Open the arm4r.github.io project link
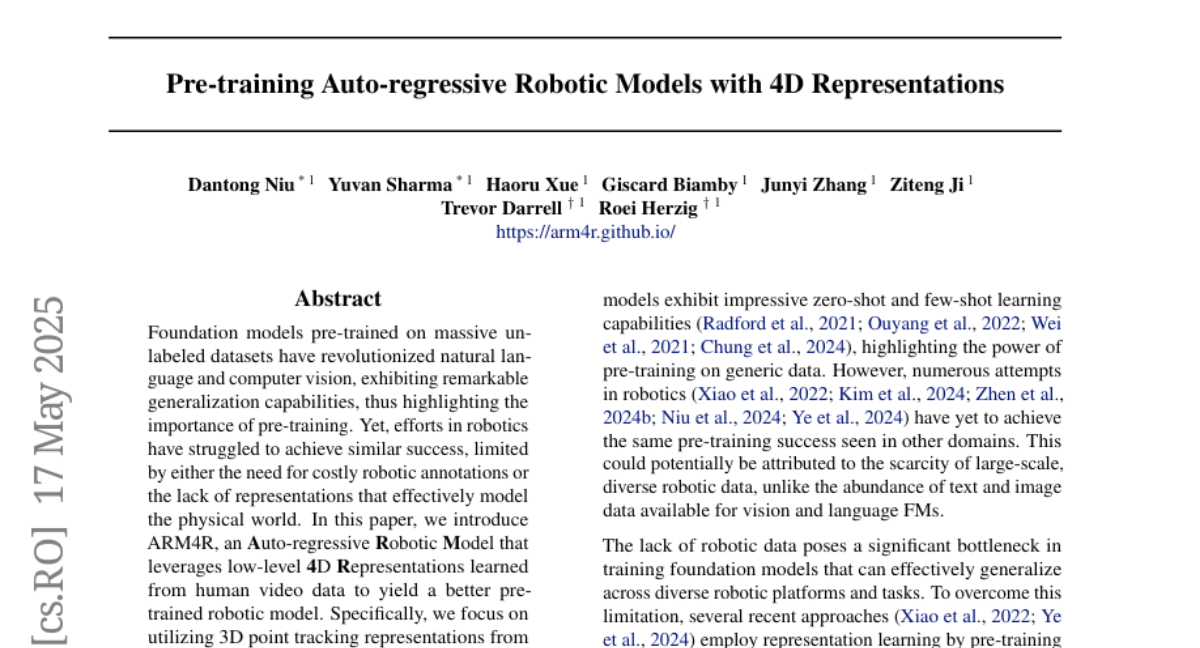The image size is (1200, 648). tap(586, 232)
